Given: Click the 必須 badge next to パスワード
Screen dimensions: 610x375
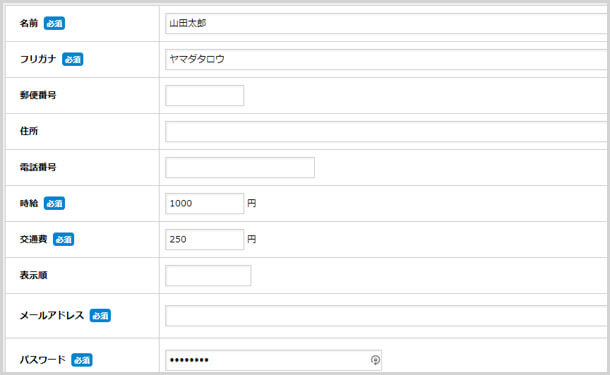Looking at the screenshot, I should pyautogui.click(x=82, y=360).
